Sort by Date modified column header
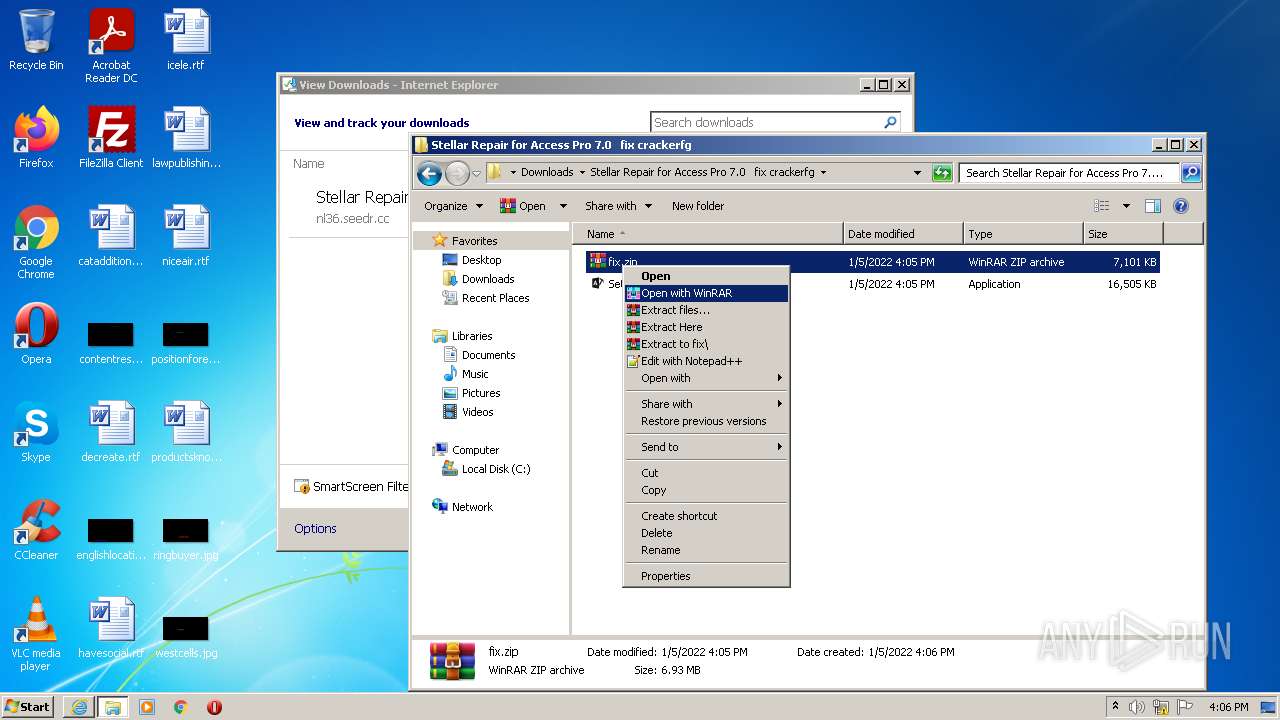1280x720 pixels. [903, 234]
